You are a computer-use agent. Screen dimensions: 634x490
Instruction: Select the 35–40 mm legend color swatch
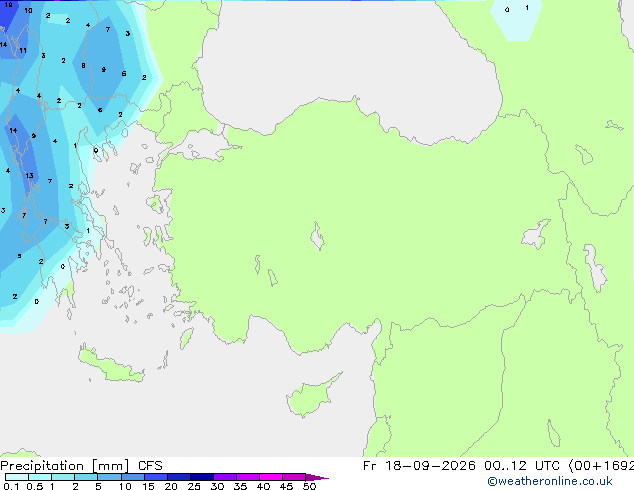[x=248, y=477]
